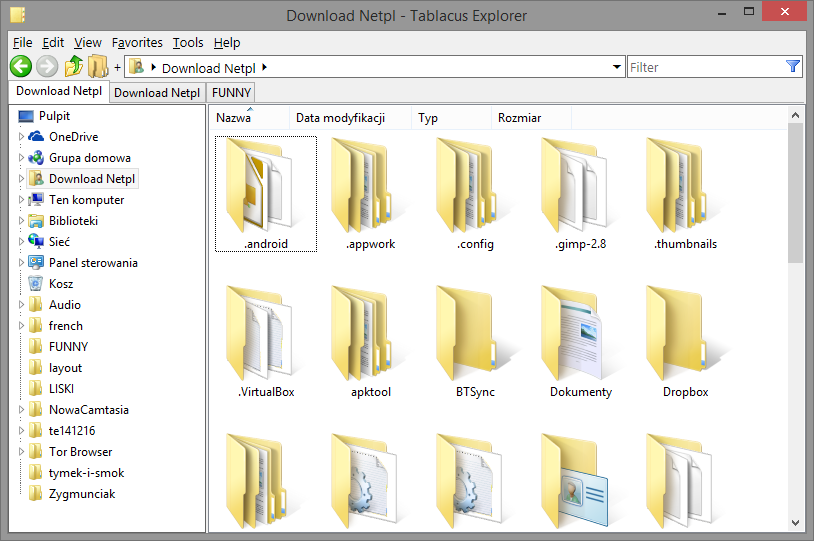The width and height of the screenshot is (814, 541).
Task: Open the Favorites menu
Action: click(x=137, y=43)
